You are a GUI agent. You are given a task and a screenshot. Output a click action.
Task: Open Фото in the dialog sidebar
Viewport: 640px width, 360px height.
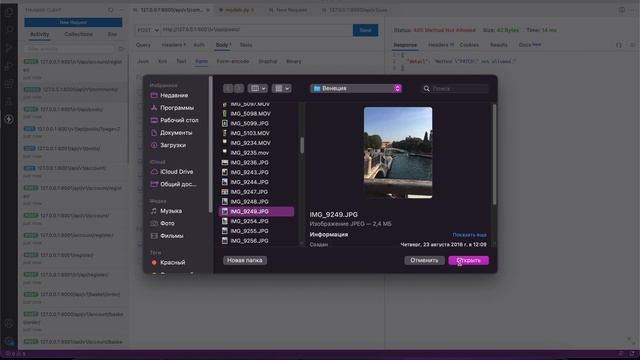[x=162, y=223]
